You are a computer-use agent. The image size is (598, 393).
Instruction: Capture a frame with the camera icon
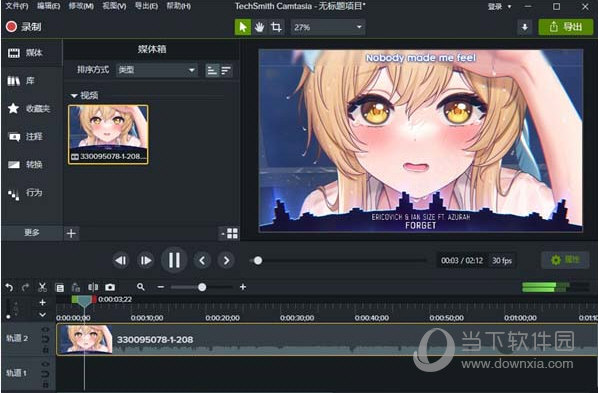point(110,287)
